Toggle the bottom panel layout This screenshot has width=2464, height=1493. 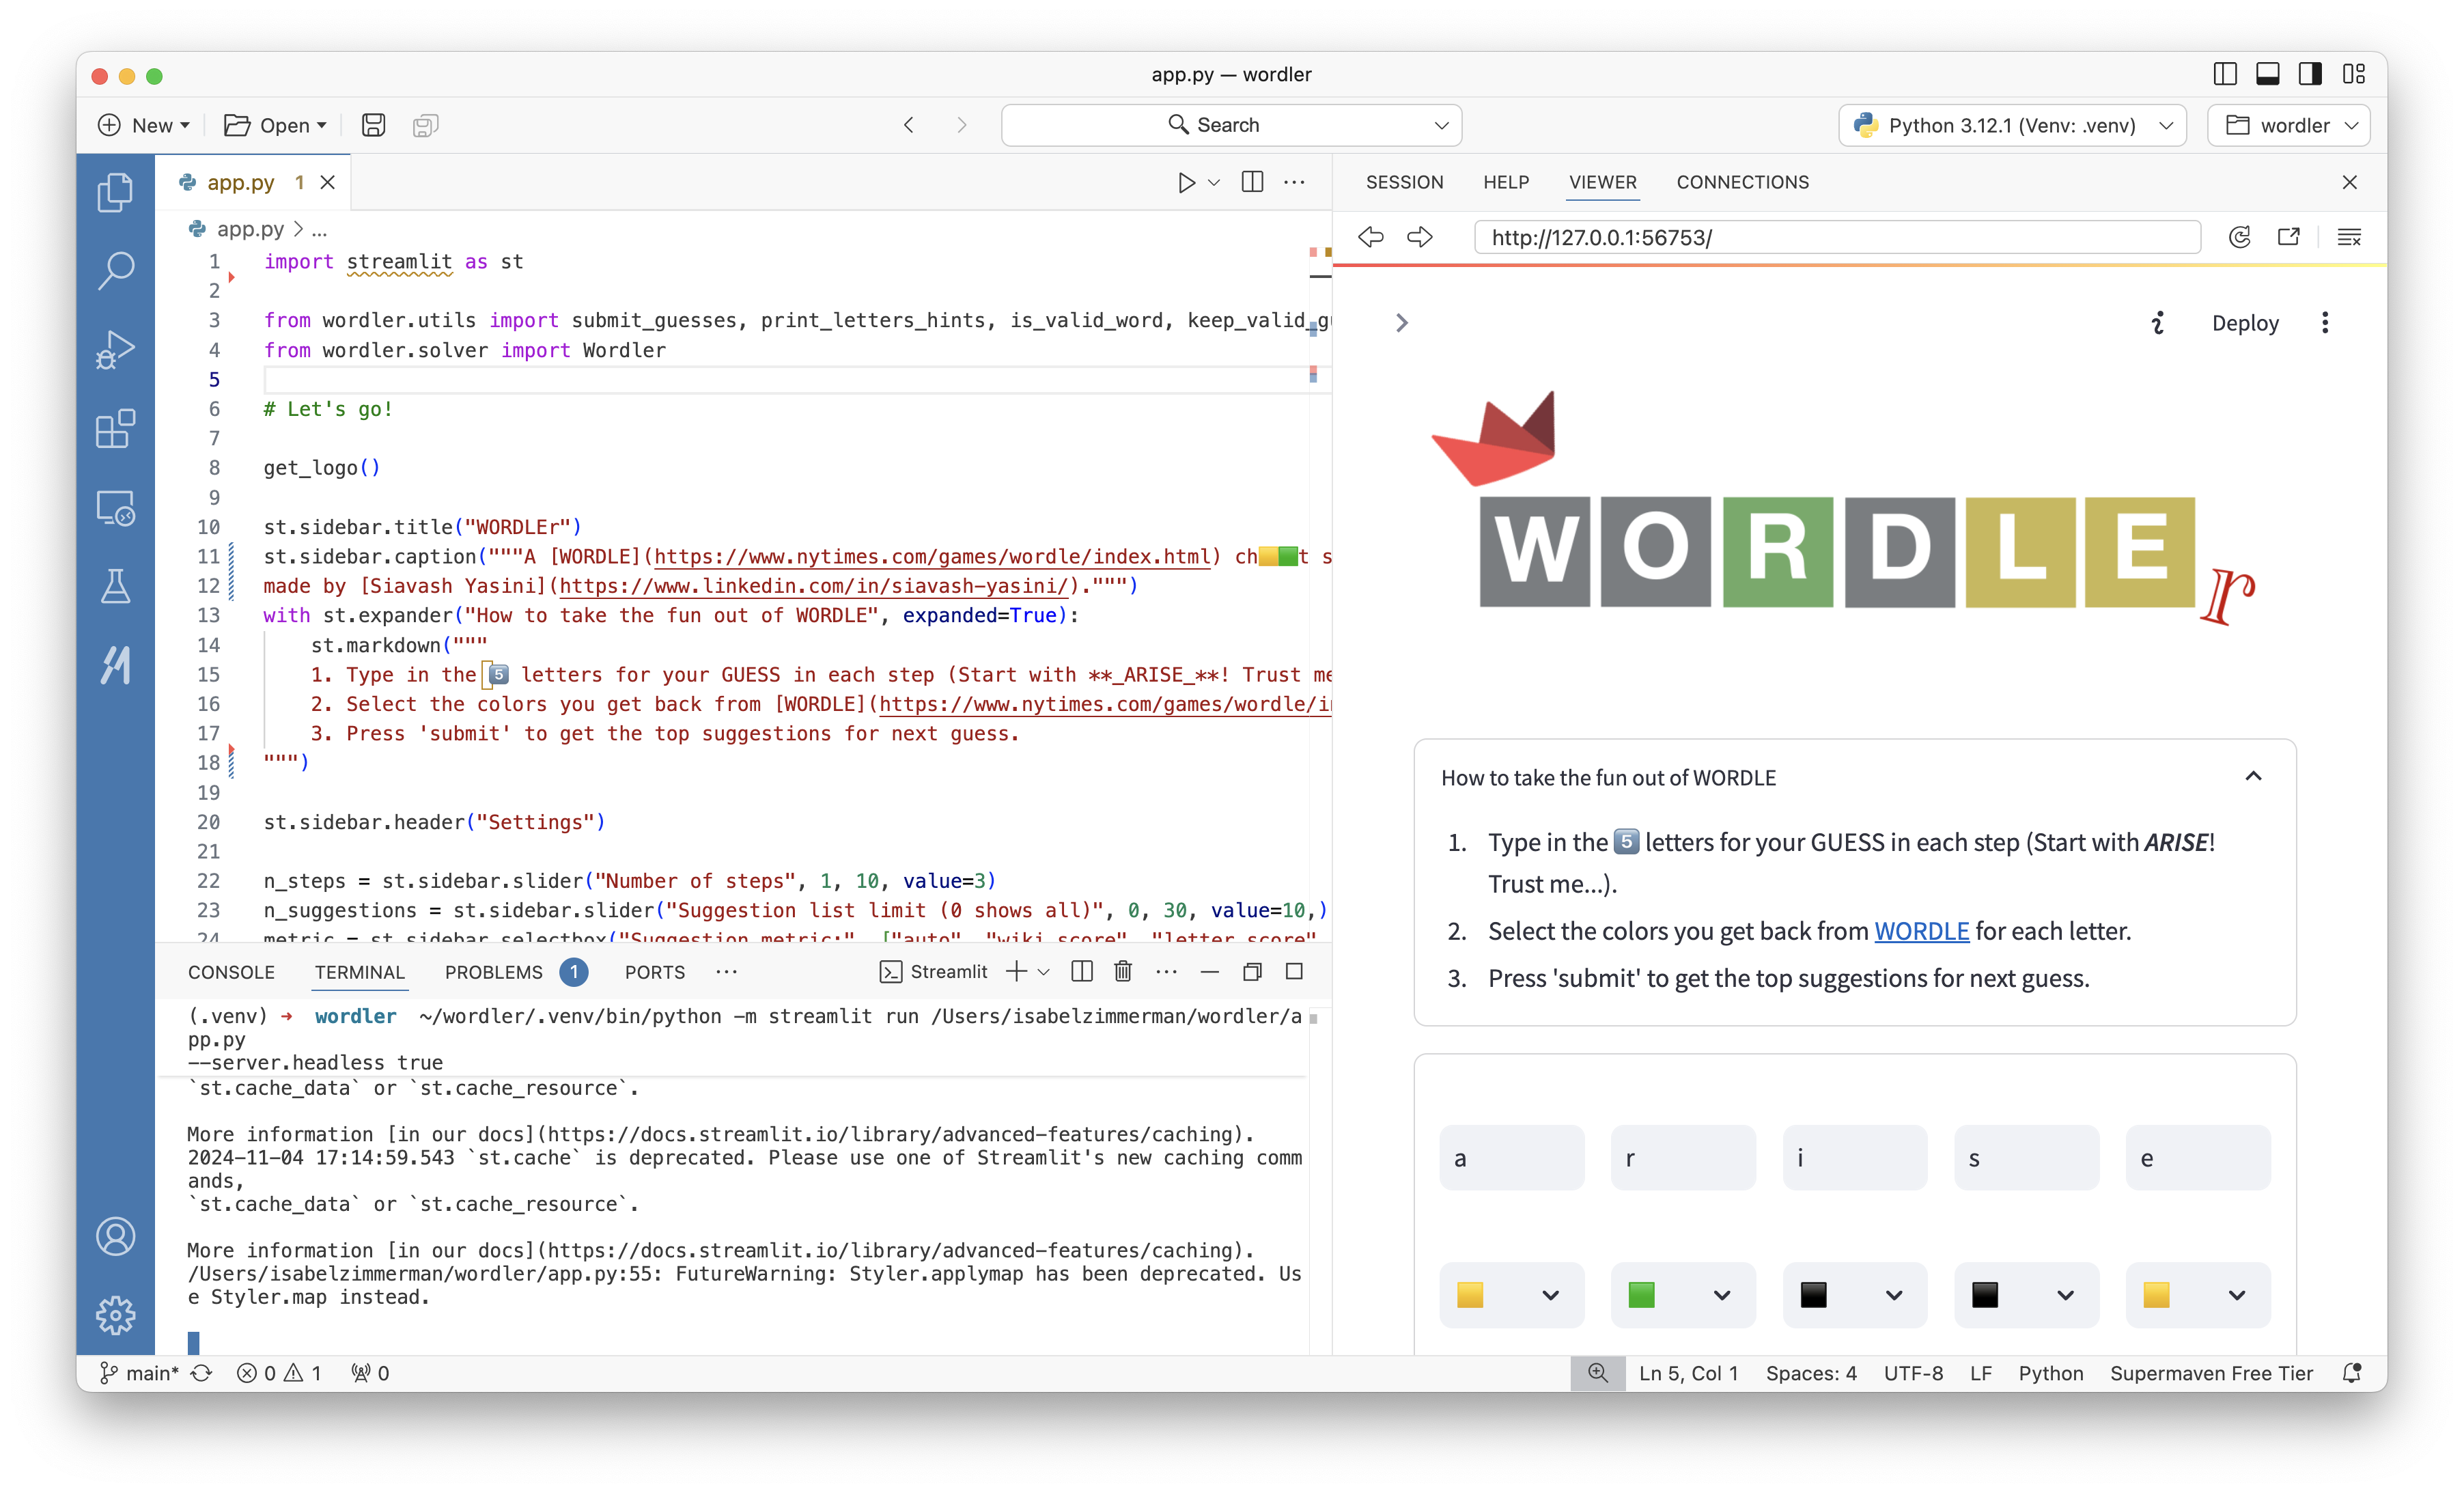coord(2268,74)
